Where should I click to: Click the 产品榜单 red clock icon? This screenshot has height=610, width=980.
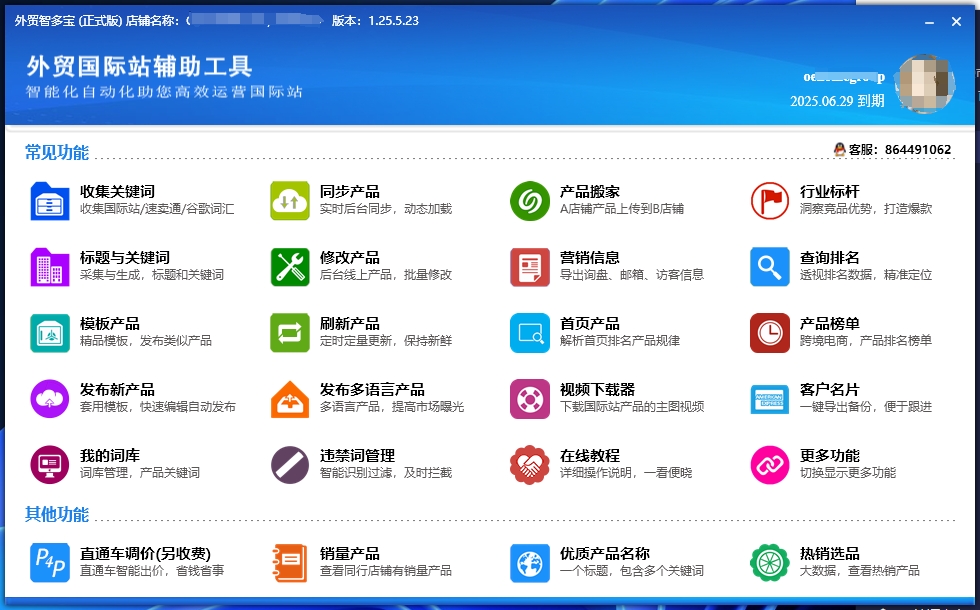(x=770, y=333)
